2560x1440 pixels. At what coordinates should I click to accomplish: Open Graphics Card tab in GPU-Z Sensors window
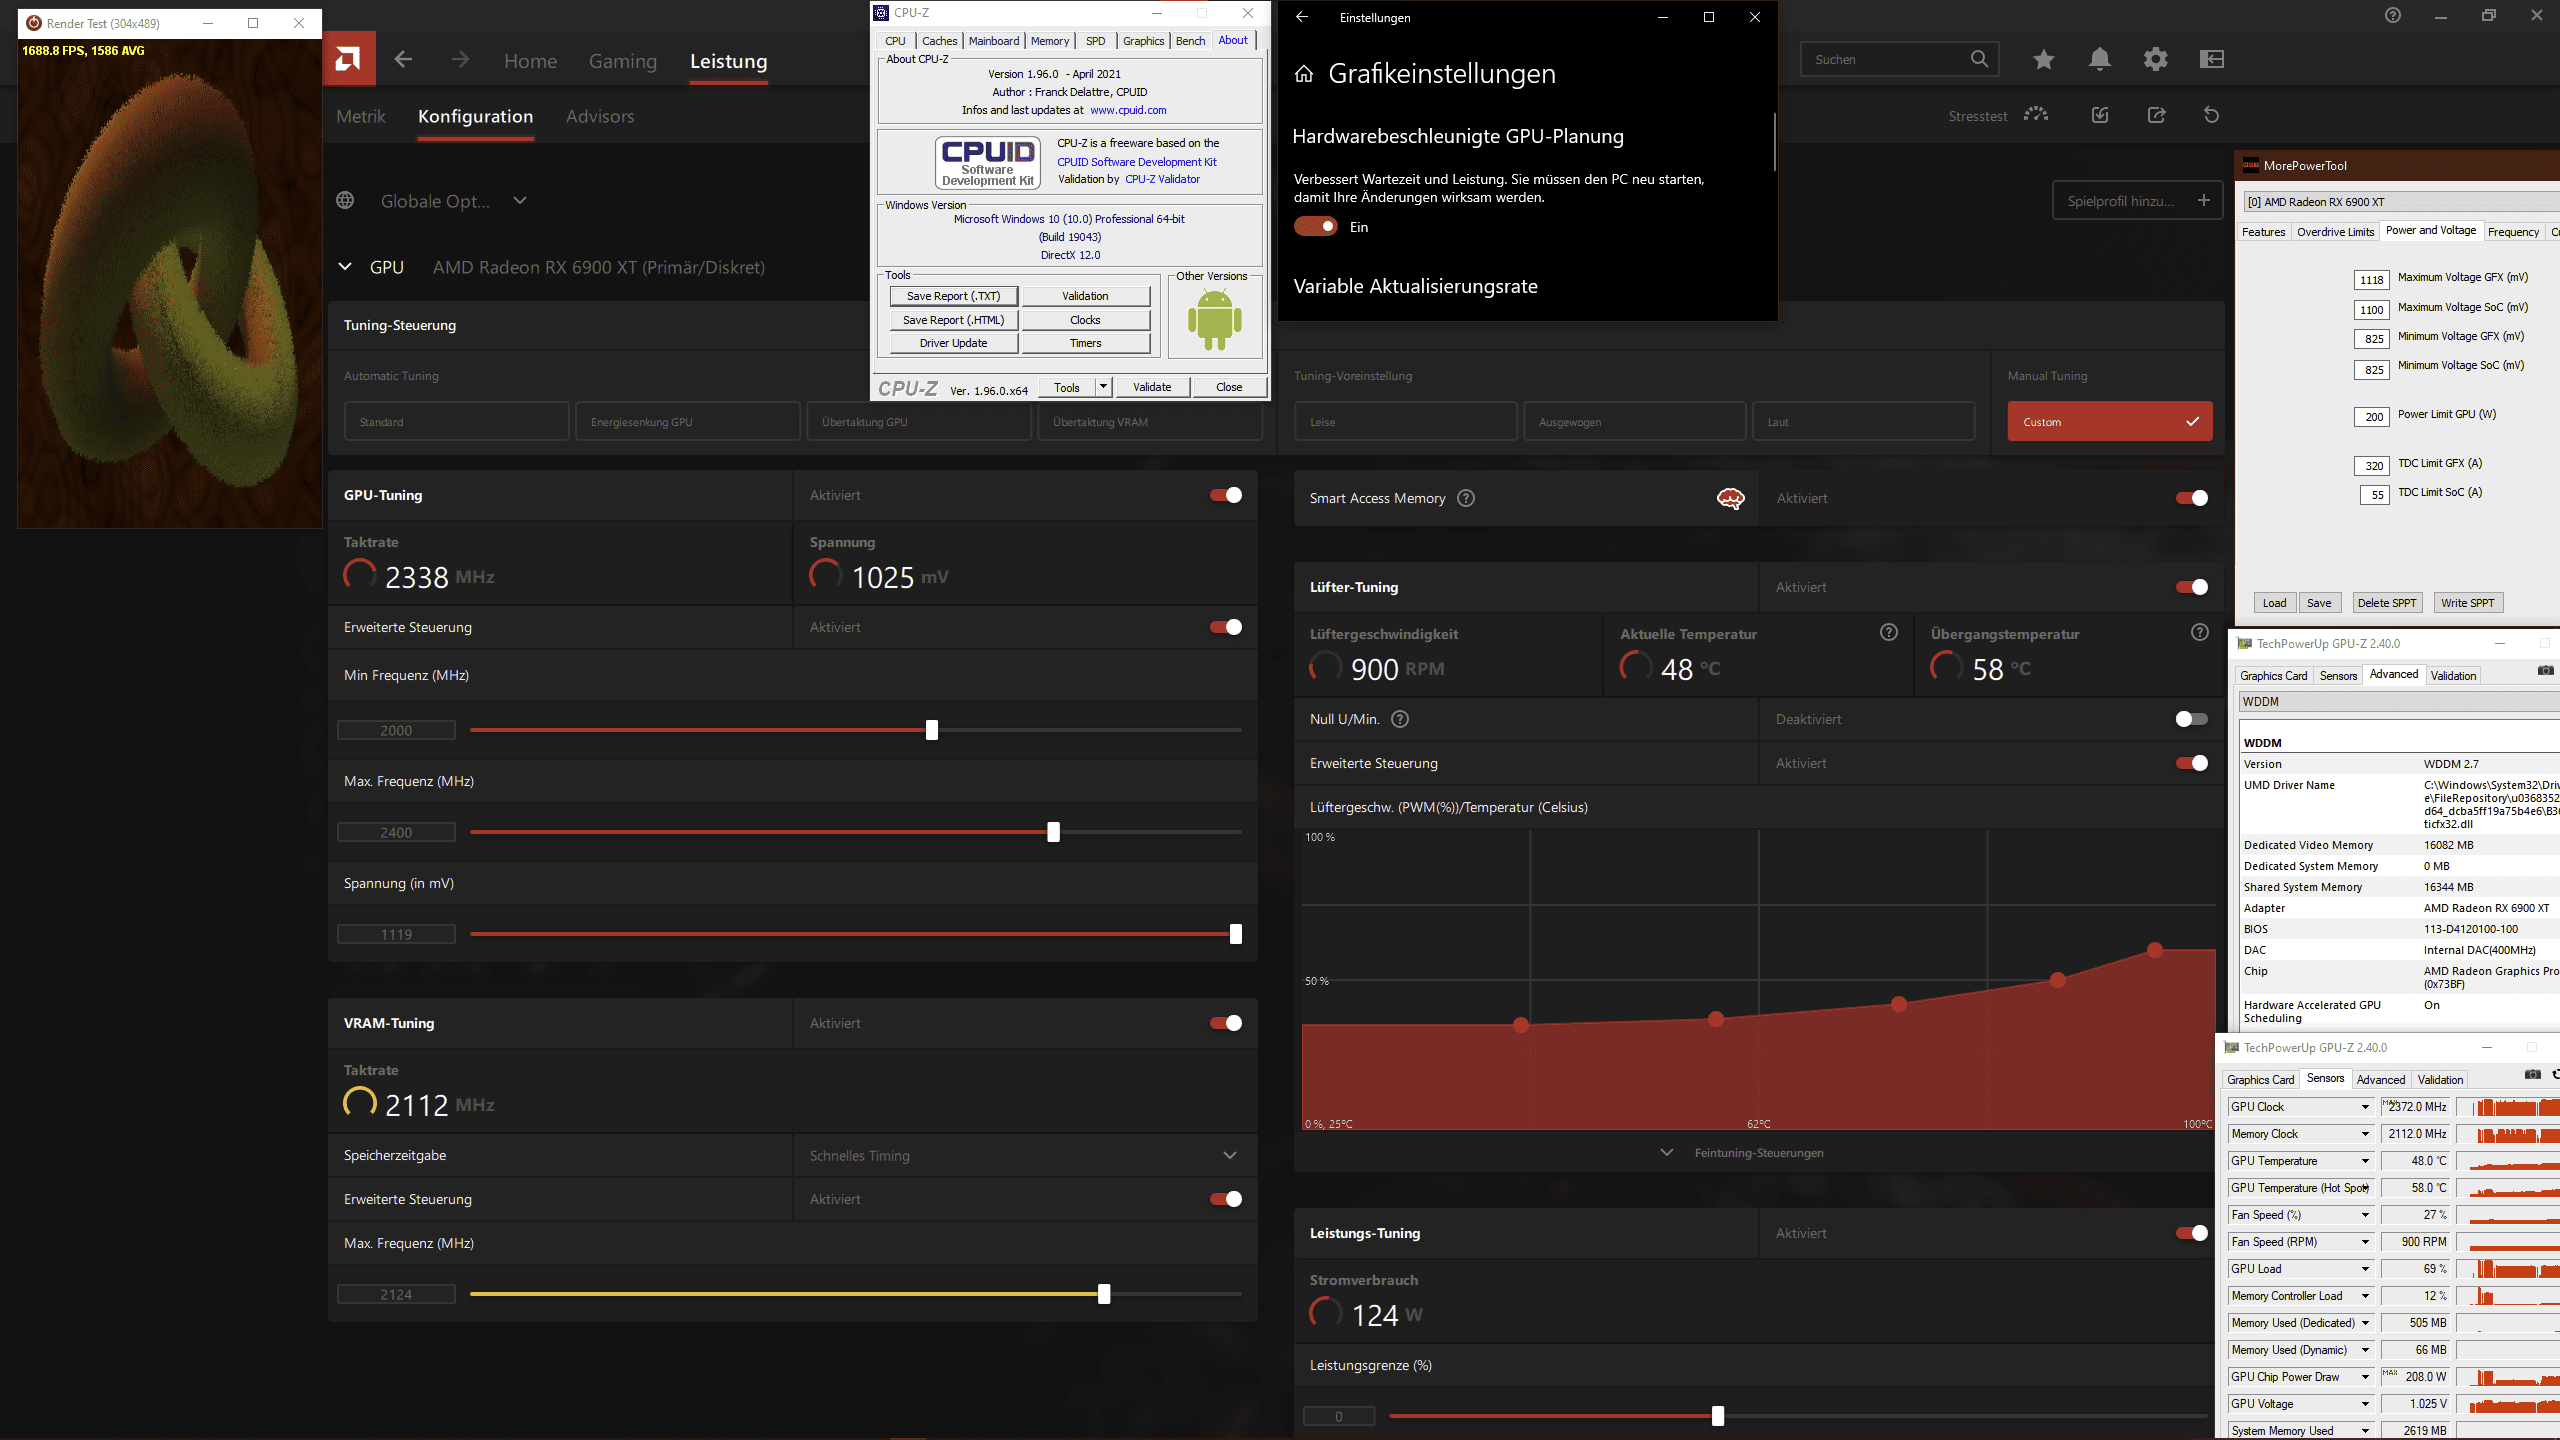click(x=2260, y=1079)
